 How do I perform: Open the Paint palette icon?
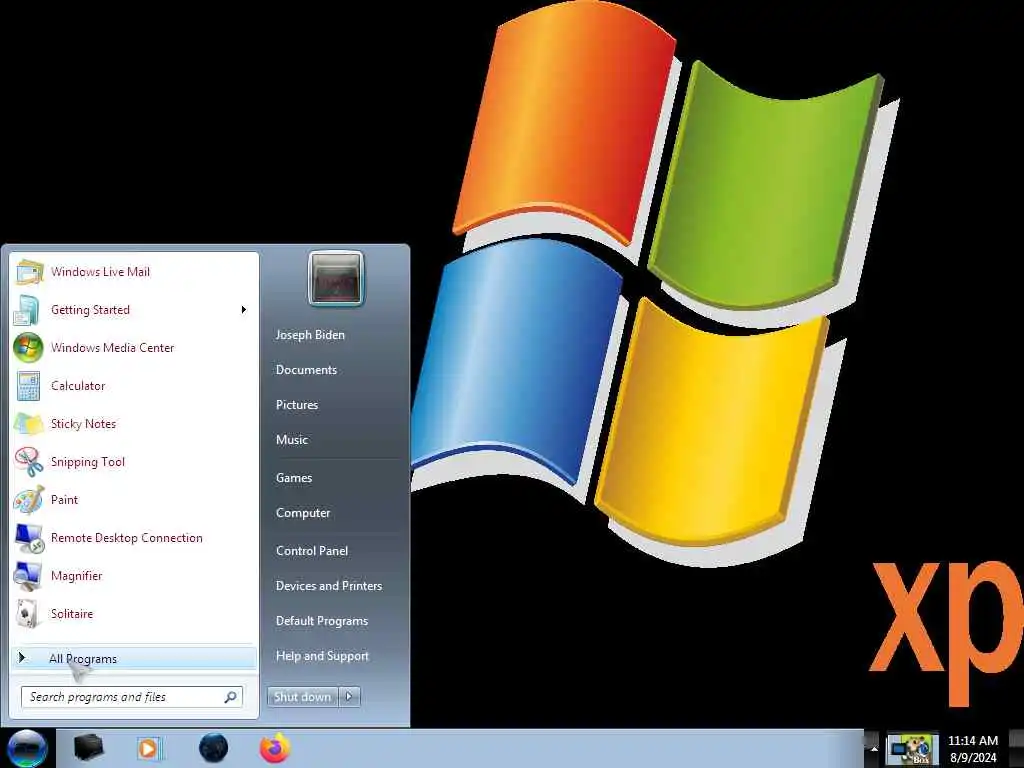29,500
